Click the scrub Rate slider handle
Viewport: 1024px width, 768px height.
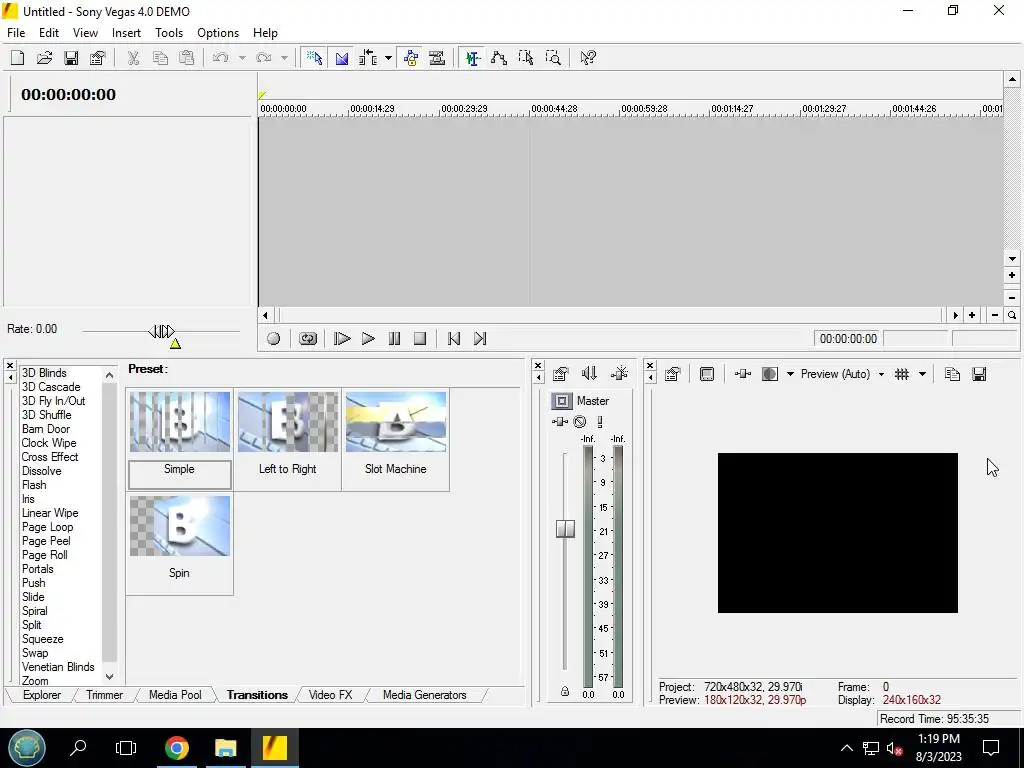point(161,332)
